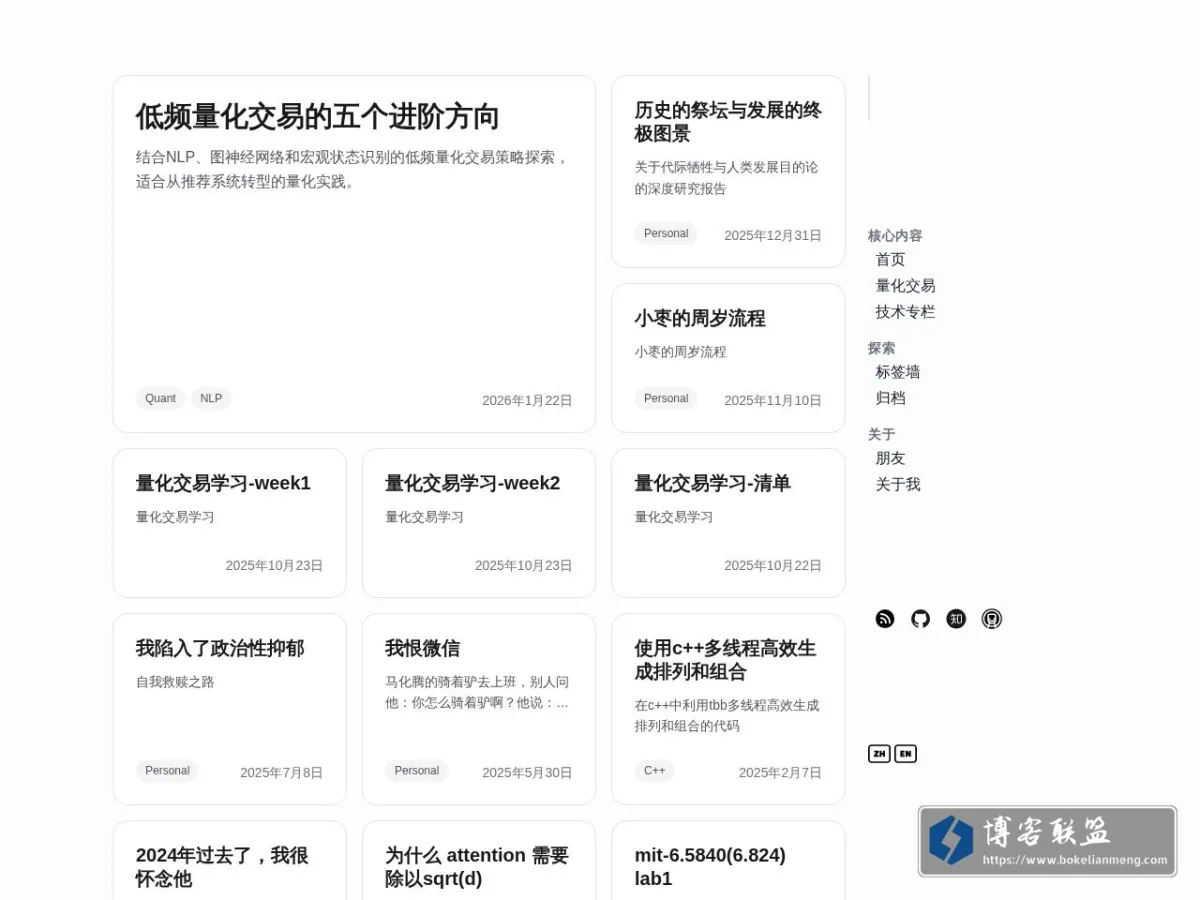Screen dimensions: 1200x900
Task: Open post 低频量化交易的五个进阶方向
Action: (x=317, y=117)
